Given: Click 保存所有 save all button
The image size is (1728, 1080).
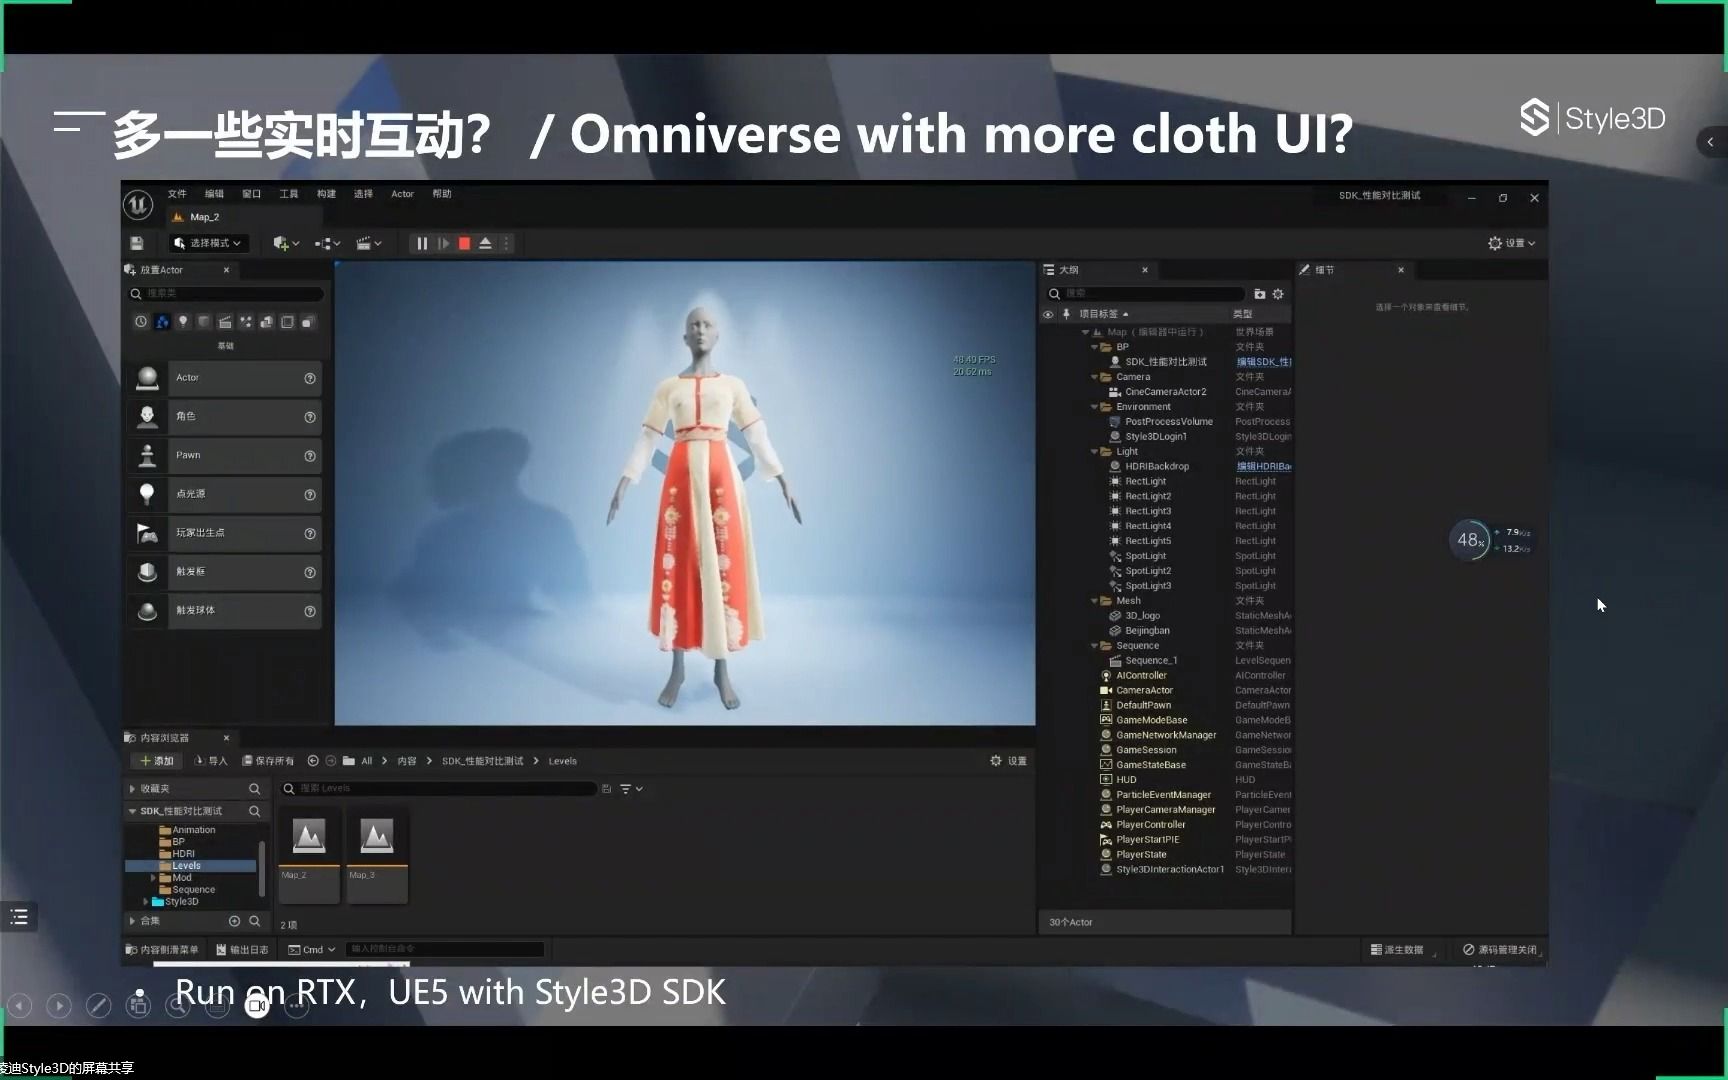Looking at the screenshot, I should (x=268, y=761).
